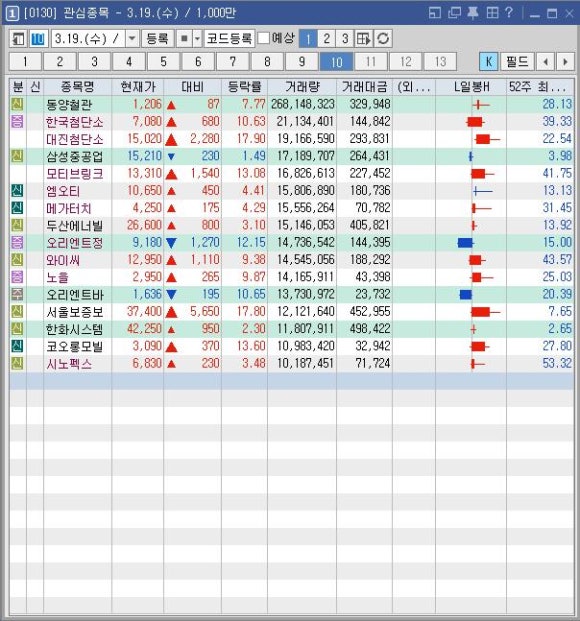
Task: Select the 삼성중공업 stock row name
Action: [x=74, y=156]
